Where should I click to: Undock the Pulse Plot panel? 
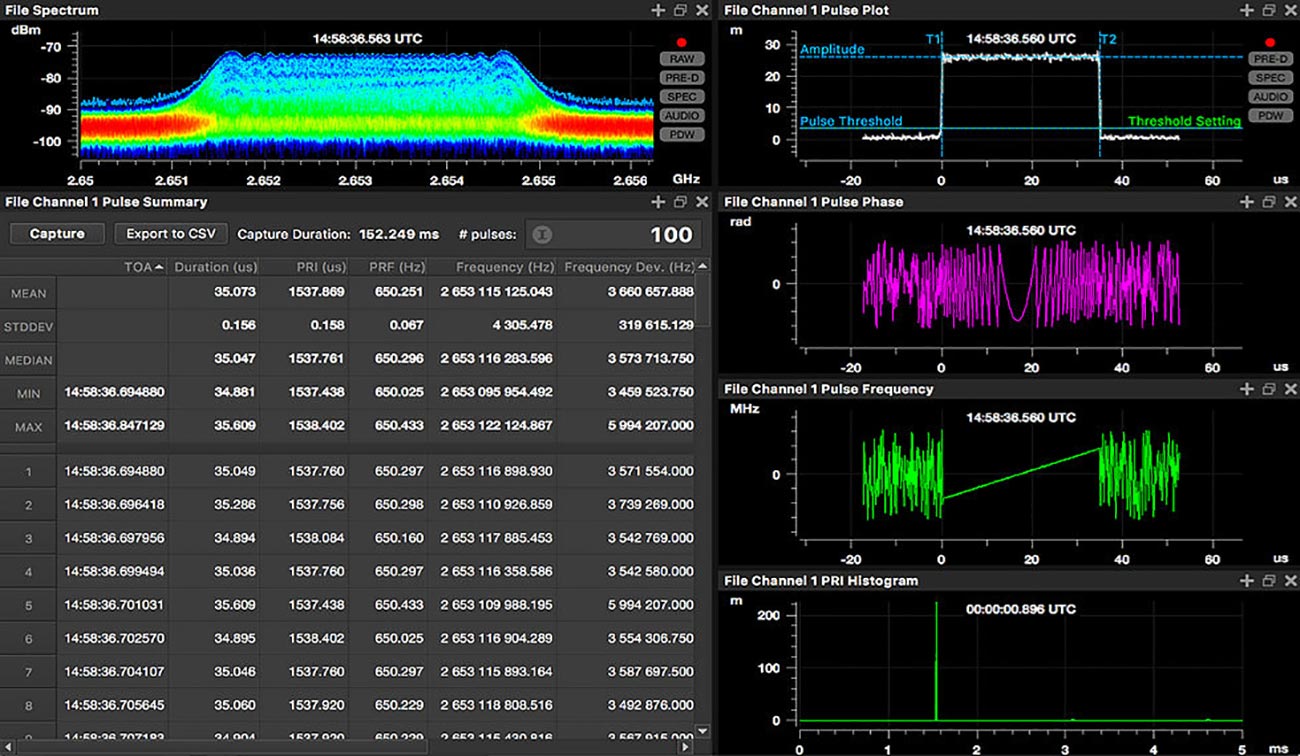click(x=1269, y=10)
